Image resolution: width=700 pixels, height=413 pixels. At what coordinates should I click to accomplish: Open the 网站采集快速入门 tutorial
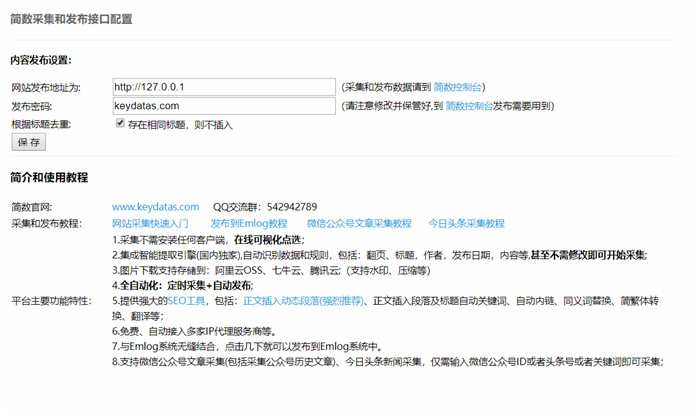[149, 223]
